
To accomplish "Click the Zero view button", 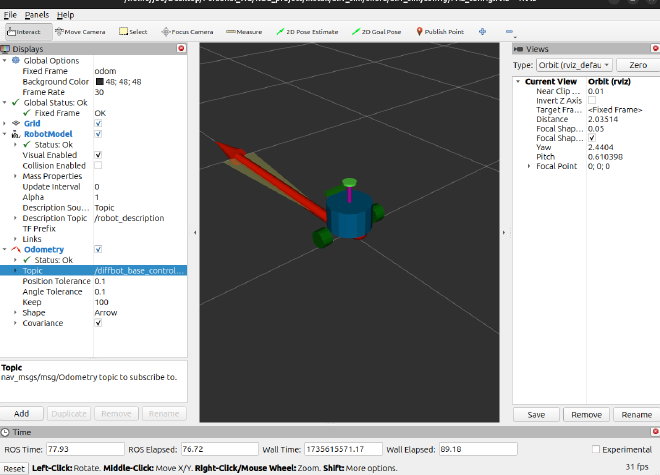I will (638, 65).
